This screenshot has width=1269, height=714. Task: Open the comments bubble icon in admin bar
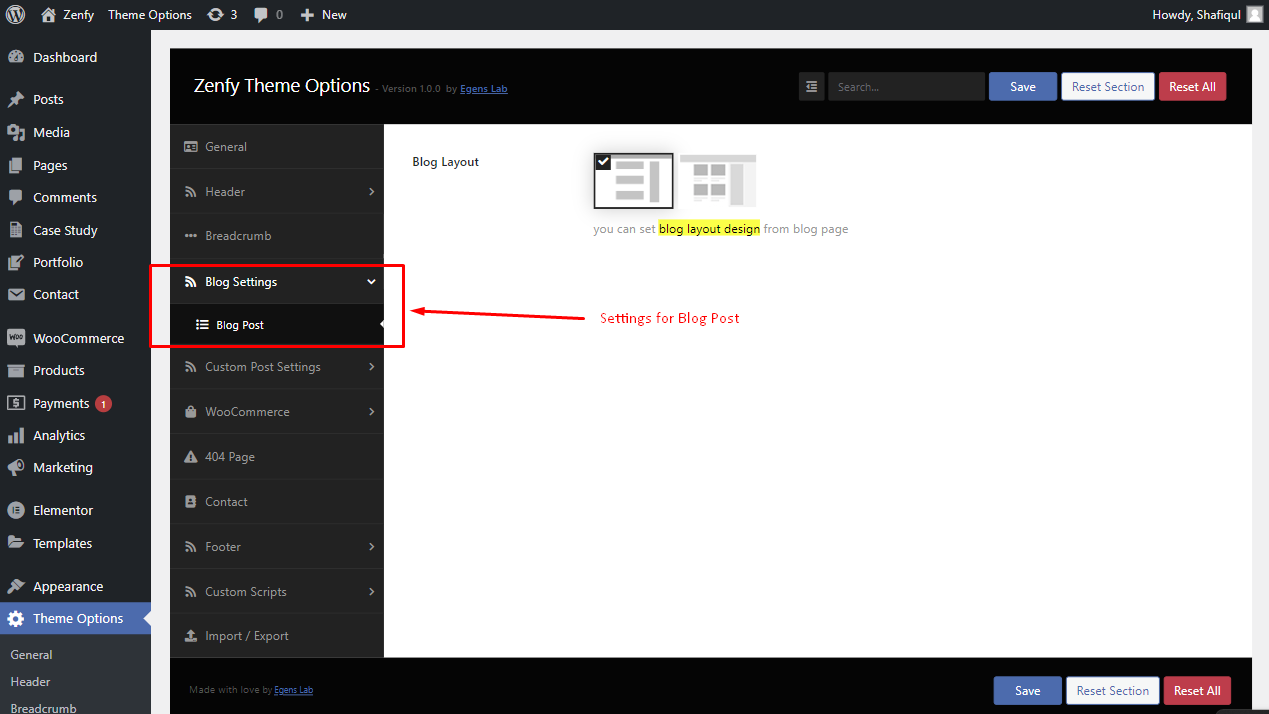coord(261,15)
